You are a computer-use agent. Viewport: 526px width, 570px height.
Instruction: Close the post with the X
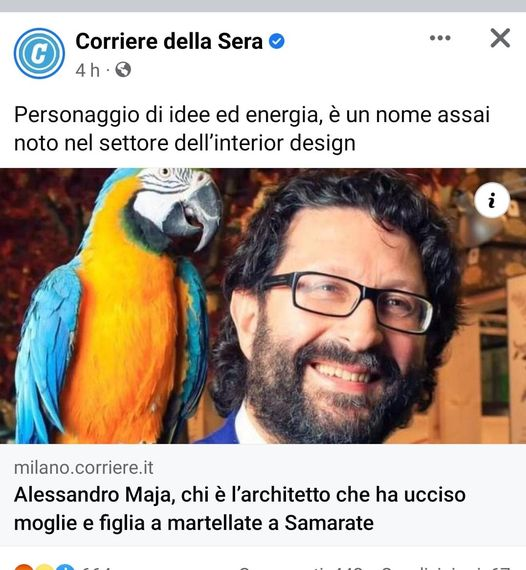(x=500, y=38)
